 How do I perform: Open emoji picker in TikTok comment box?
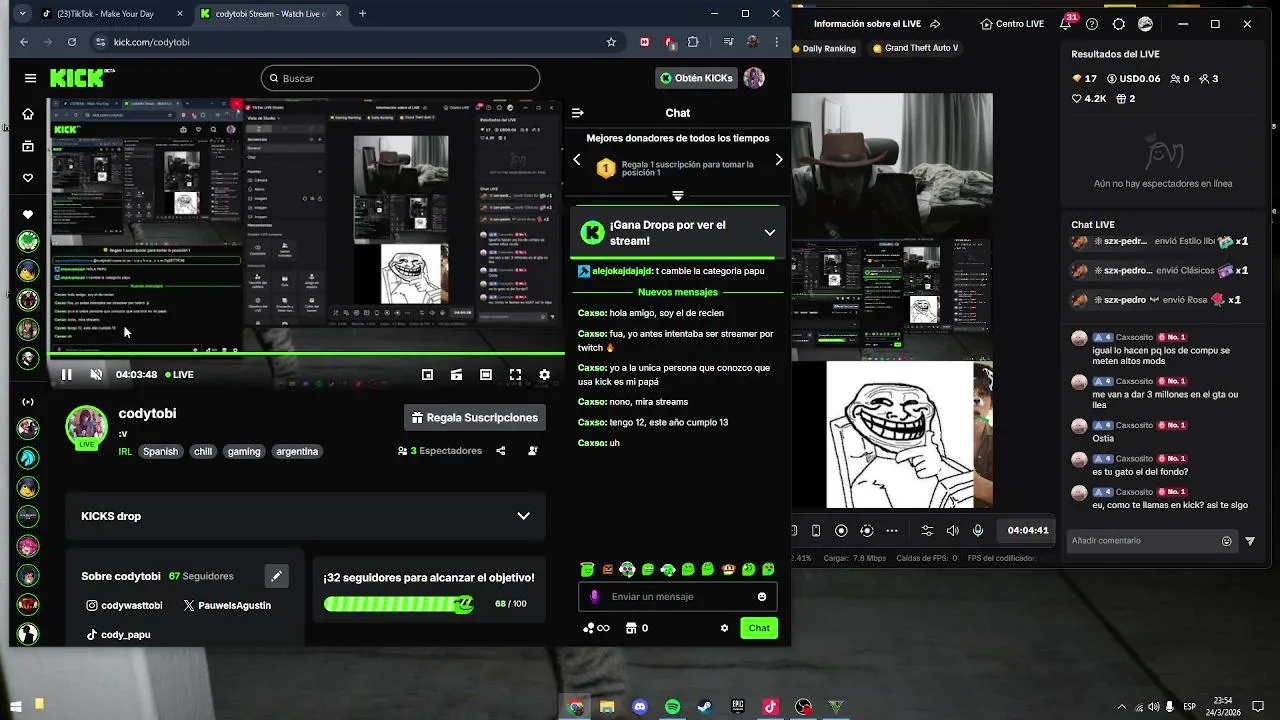tap(1227, 541)
